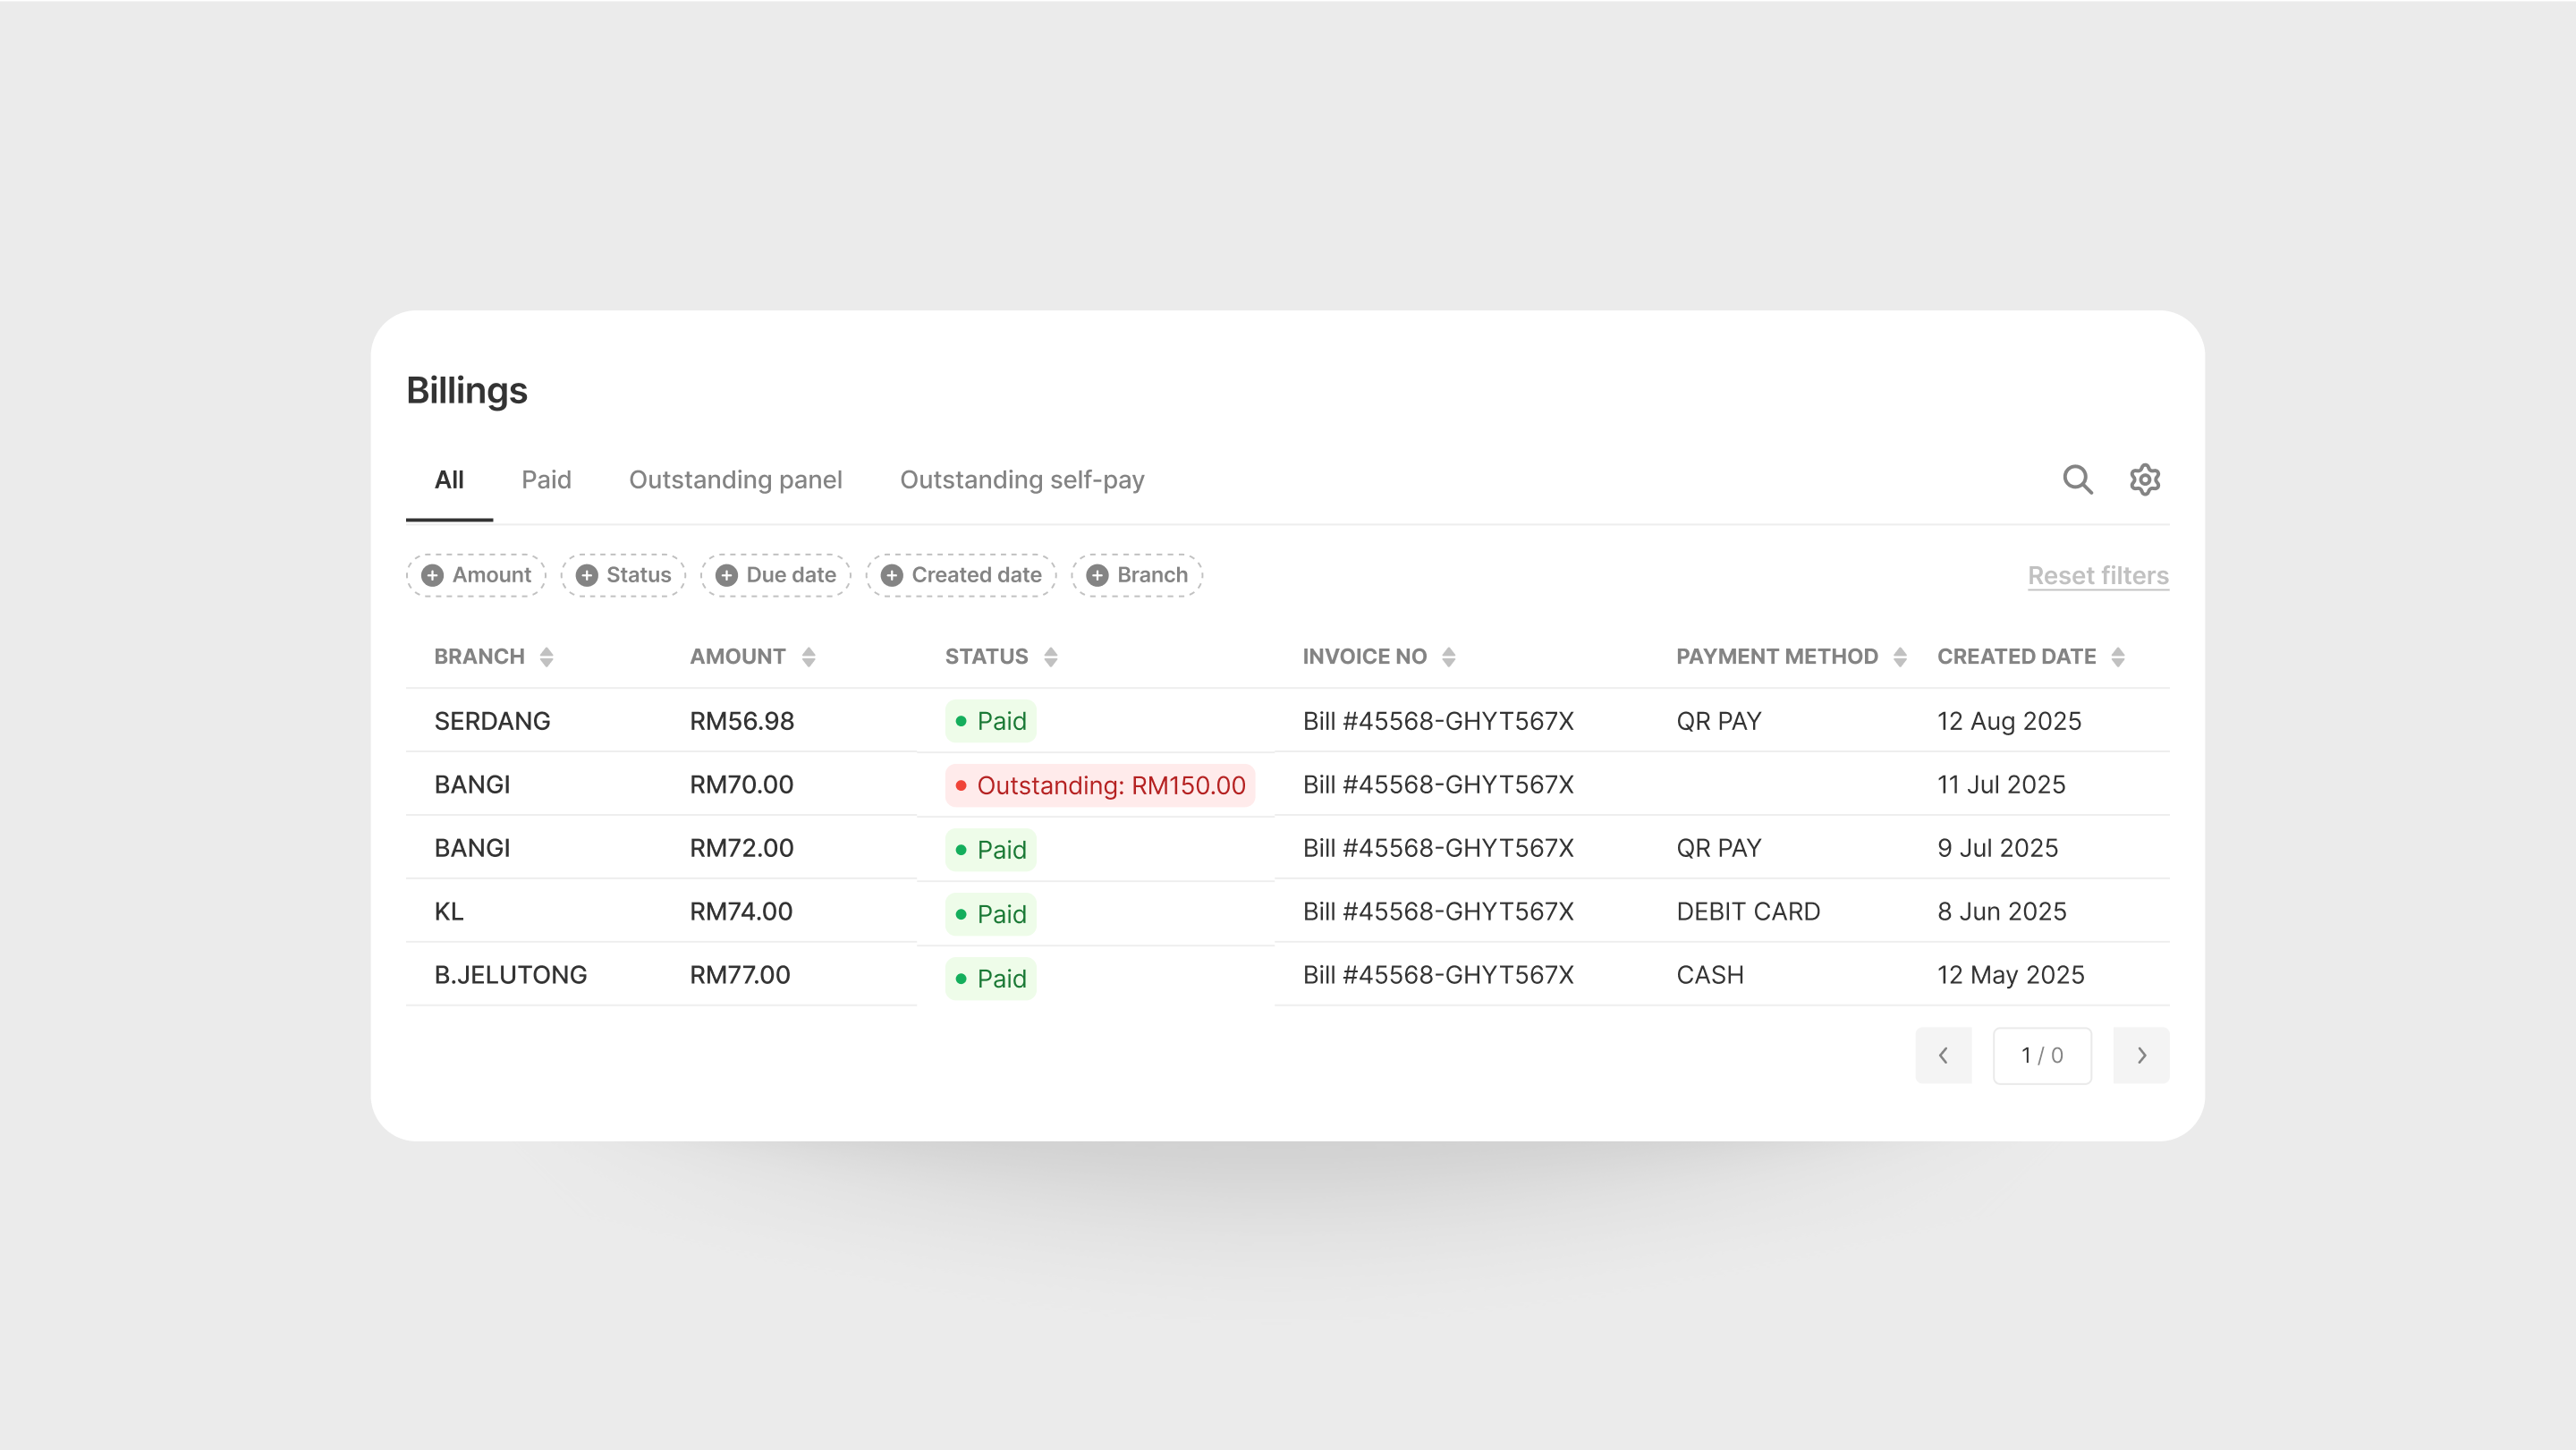Open the invoice number in KL row
2576x1450 pixels.
[x=1438, y=911]
